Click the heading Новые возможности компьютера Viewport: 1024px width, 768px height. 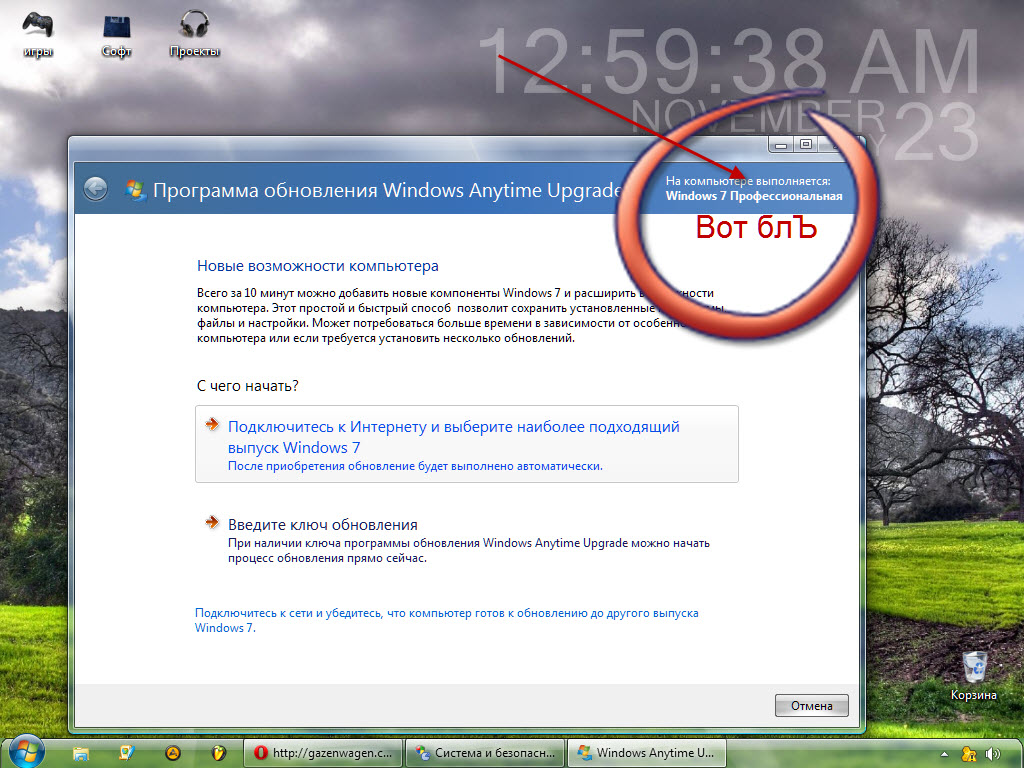[x=317, y=266]
